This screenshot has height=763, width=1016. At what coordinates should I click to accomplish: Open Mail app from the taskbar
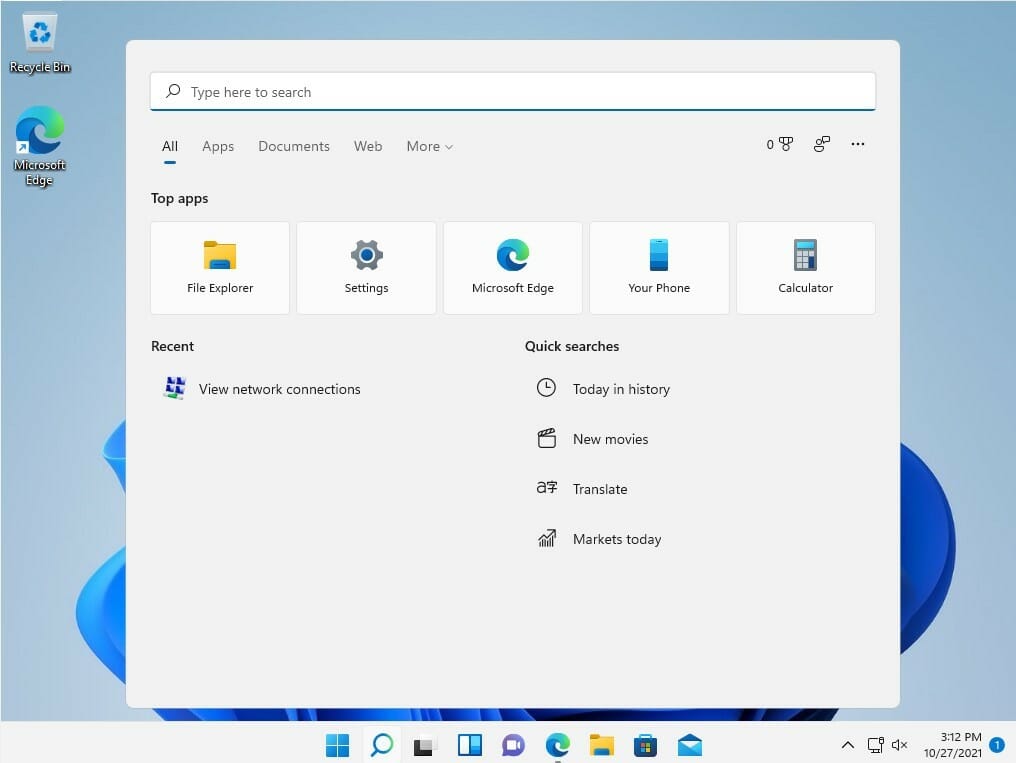pos(689,745)
